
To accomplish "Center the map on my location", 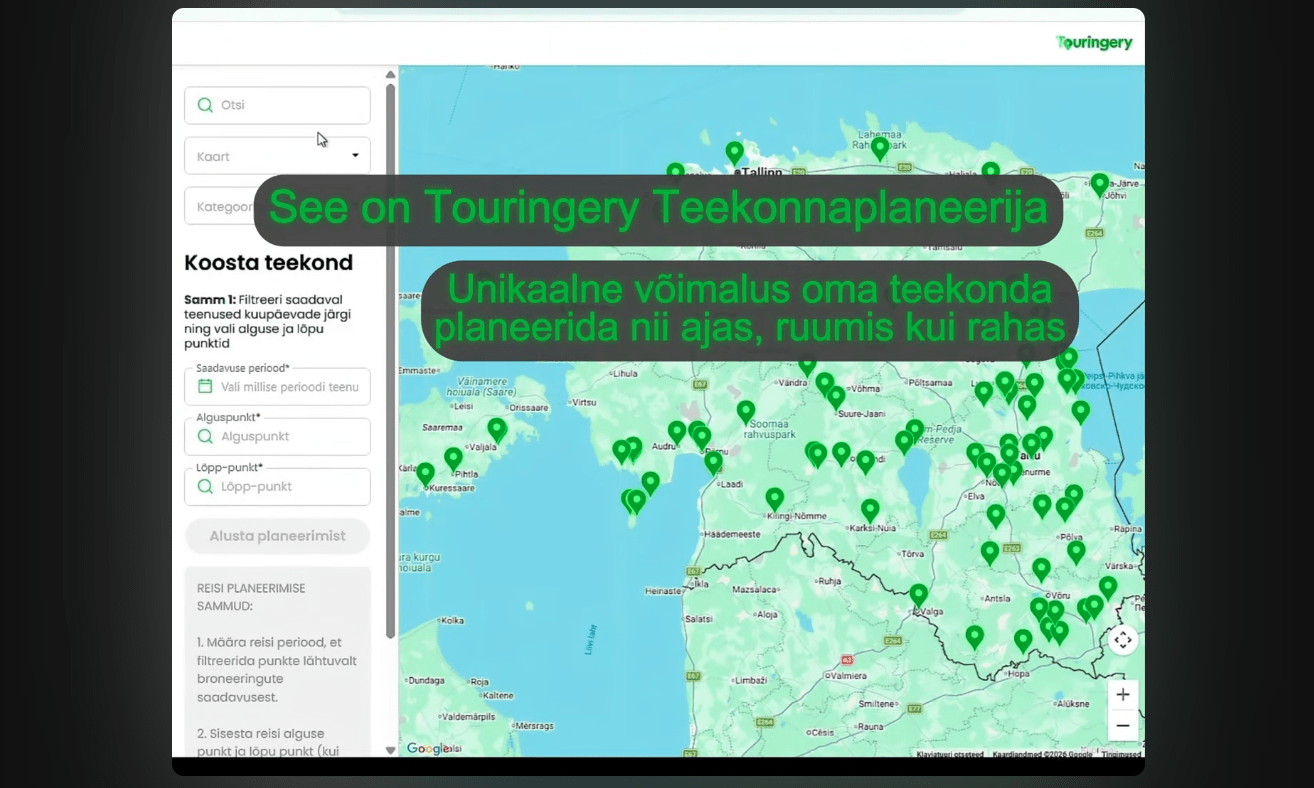I will (x=1123, y=640).
